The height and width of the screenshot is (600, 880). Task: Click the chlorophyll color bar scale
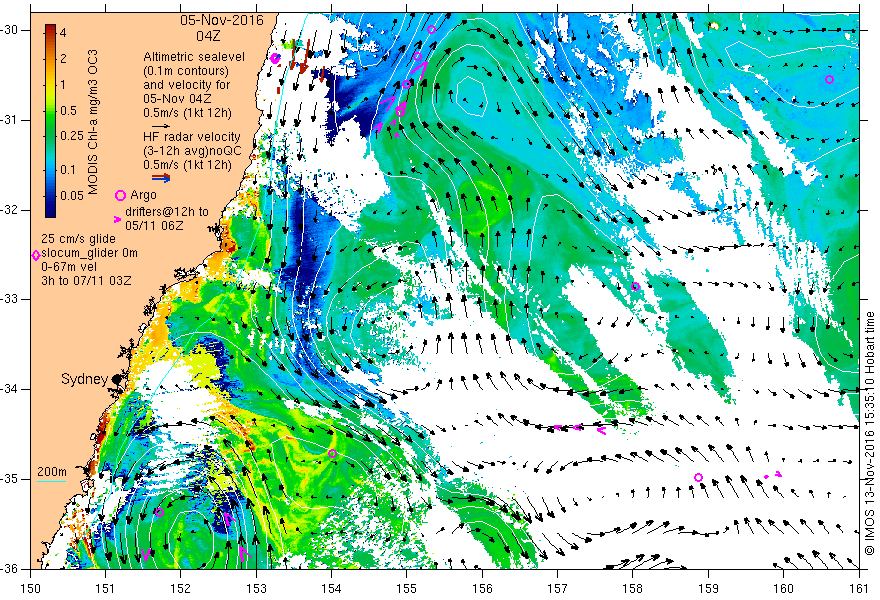pyautogui.click(x=51, y=120)
